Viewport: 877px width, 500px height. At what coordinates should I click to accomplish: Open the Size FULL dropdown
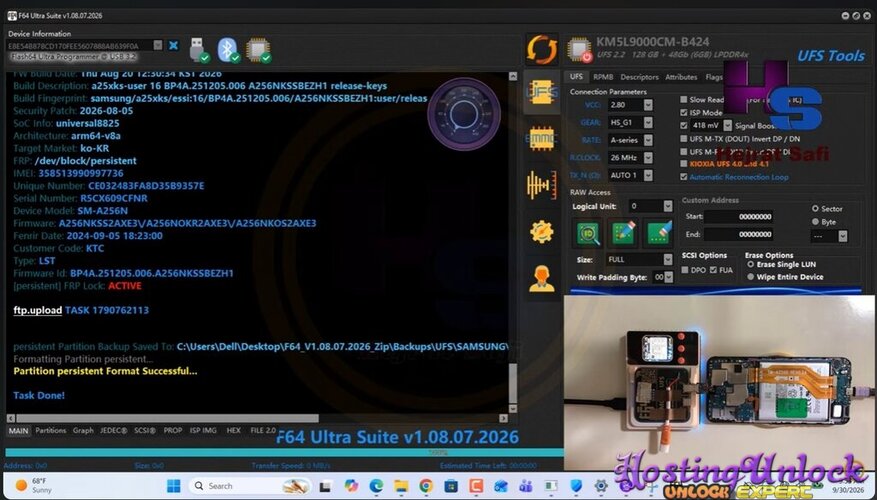(x=668, y=260)
